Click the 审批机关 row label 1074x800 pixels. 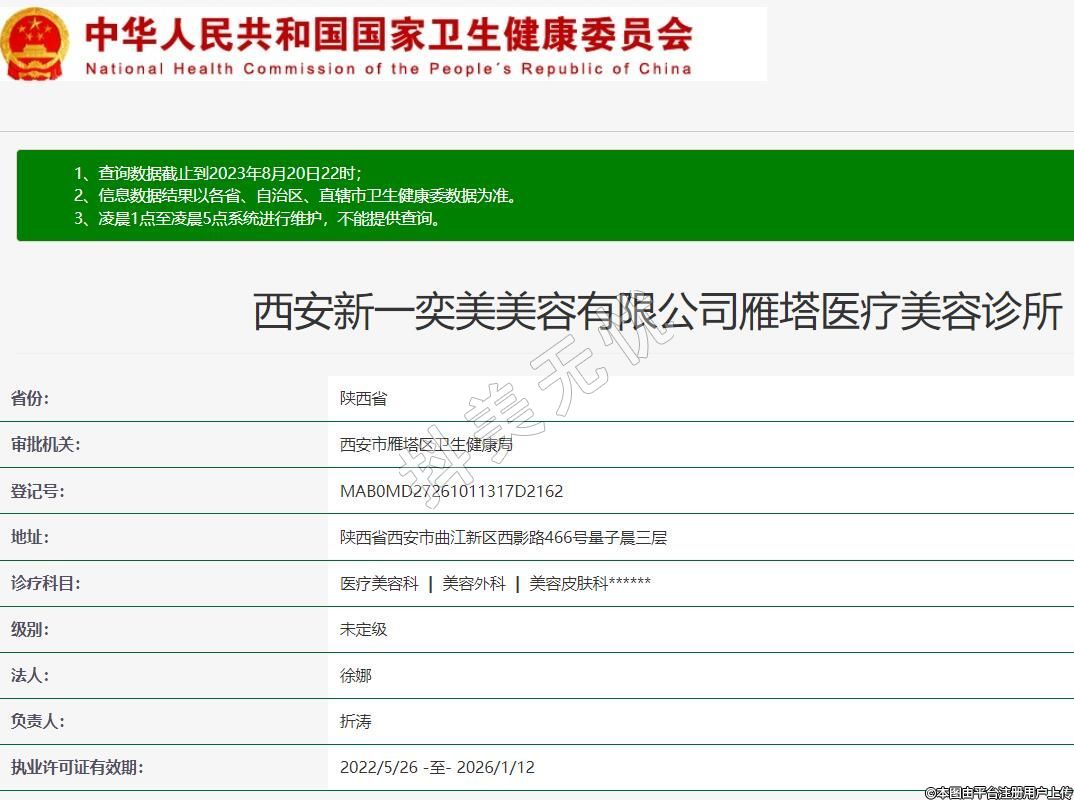(45, 445)
